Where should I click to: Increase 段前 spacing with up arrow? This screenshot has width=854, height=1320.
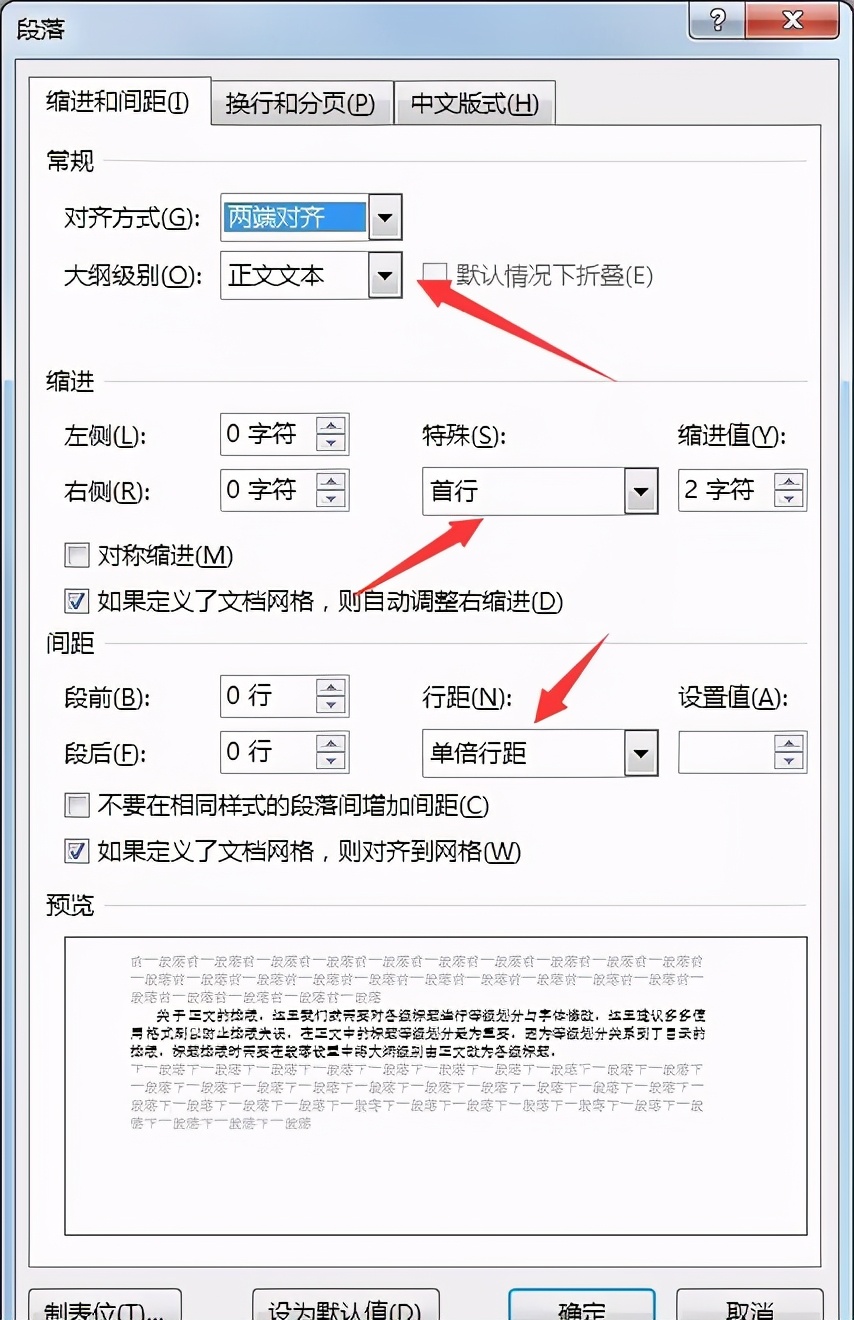point(331,688)
